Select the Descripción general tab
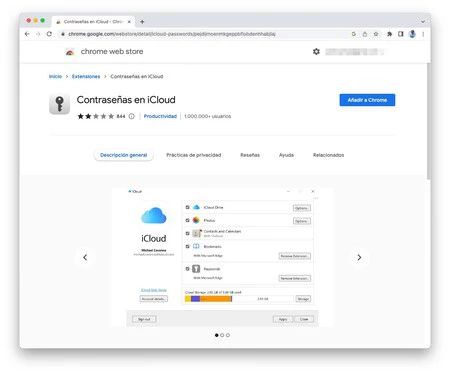Image resolution: width=450 pixels, height=374 pixels. pos(124,155)
